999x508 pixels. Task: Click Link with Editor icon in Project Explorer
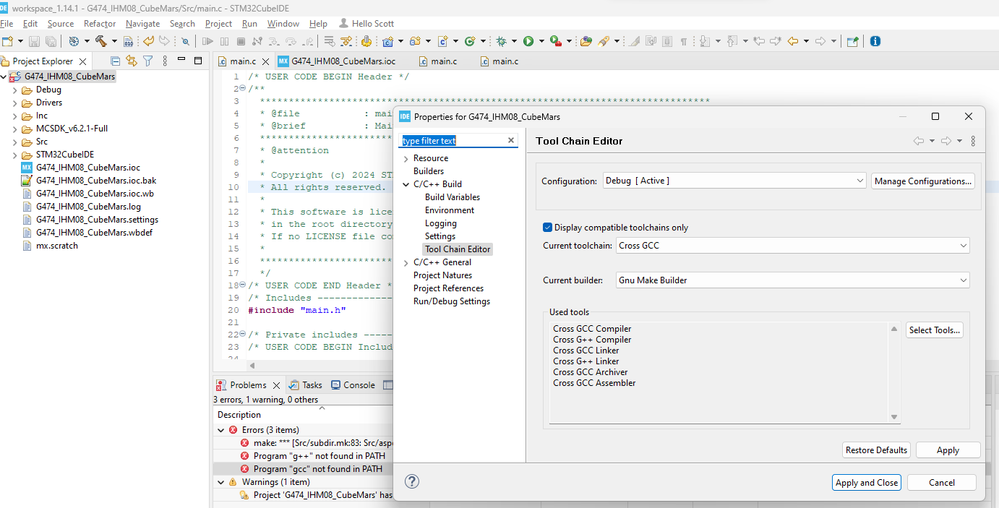click(x=130, y=61)
